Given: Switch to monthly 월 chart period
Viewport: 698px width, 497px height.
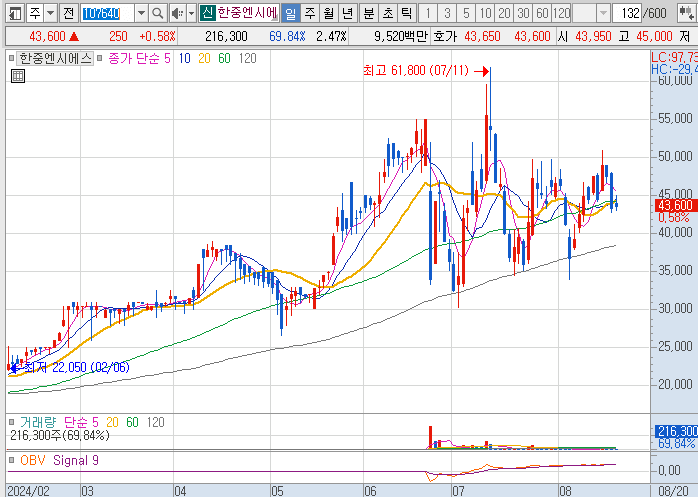Looking at the screenshot, I should coord(329,13).
